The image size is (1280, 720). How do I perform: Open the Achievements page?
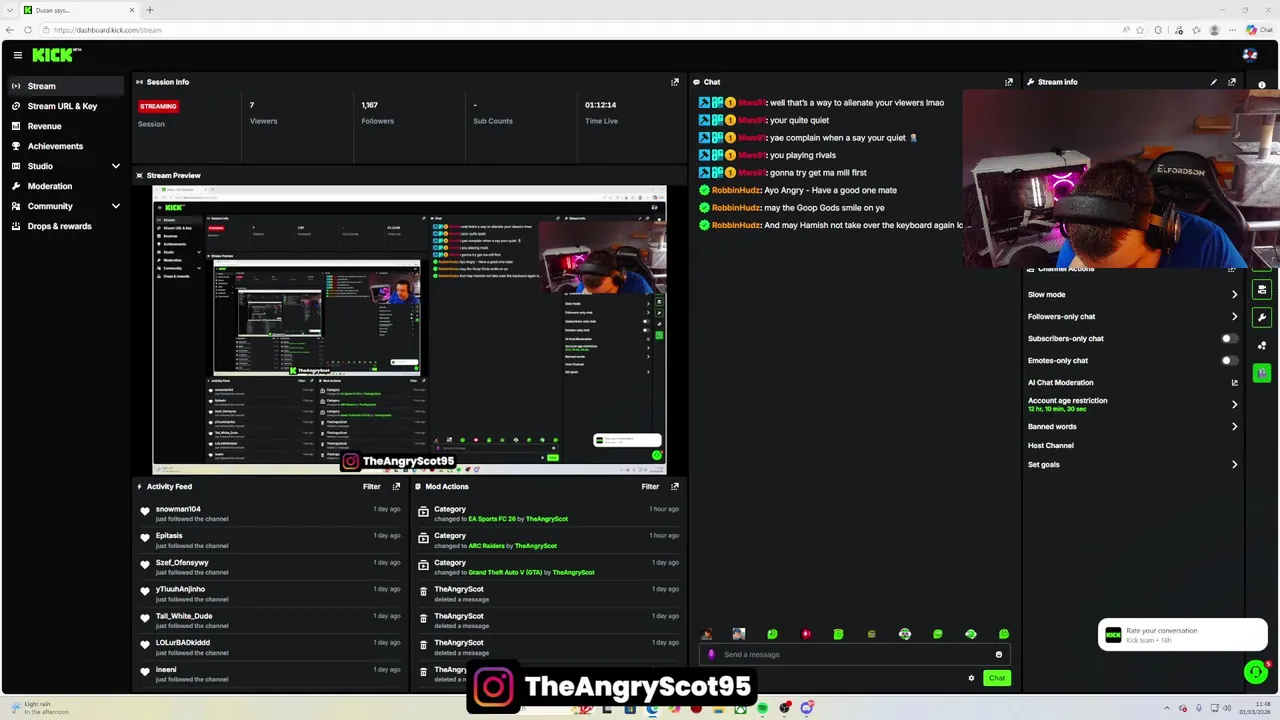55,146
